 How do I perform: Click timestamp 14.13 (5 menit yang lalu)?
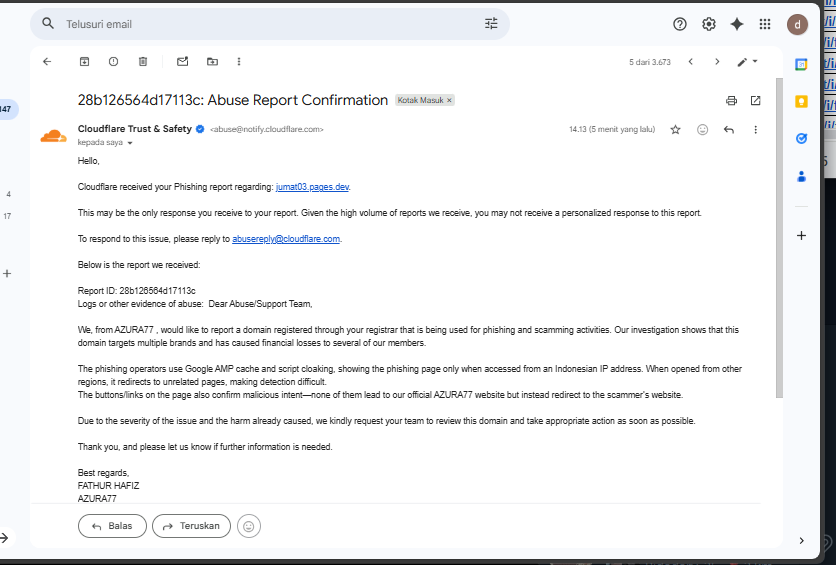pos(612,130)
